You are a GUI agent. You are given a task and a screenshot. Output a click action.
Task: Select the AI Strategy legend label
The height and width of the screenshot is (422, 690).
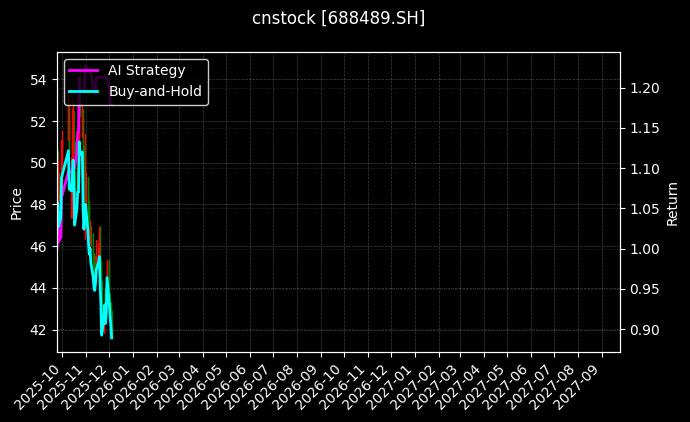tap(146, 70)
